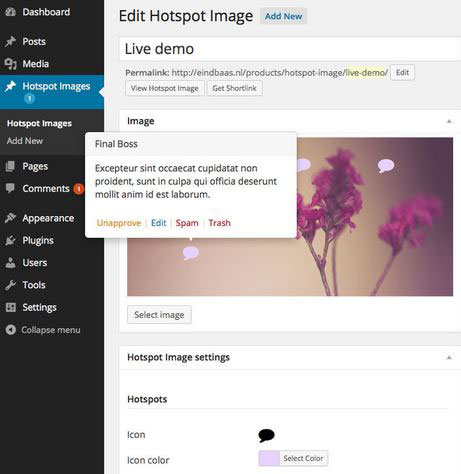
Task: Click the Collapse menu arrow icon
Action: [11, 330]
